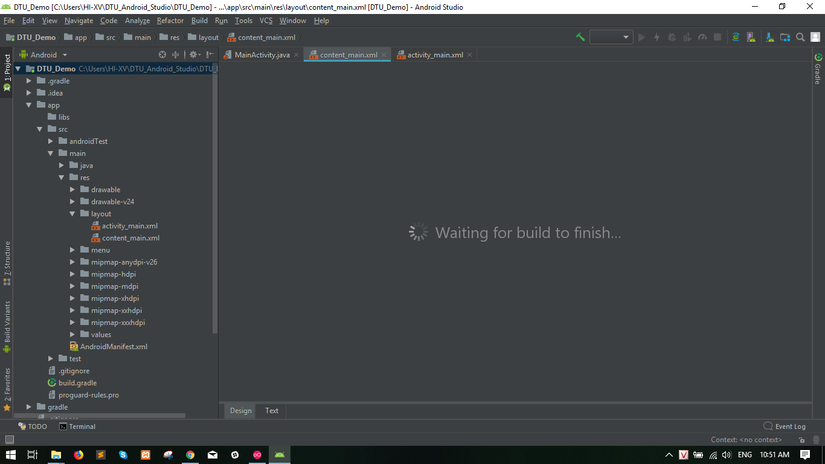This screenshot has height=464, width=825.
Task: Click Hide Project panel icon
Action: point(209,55)
